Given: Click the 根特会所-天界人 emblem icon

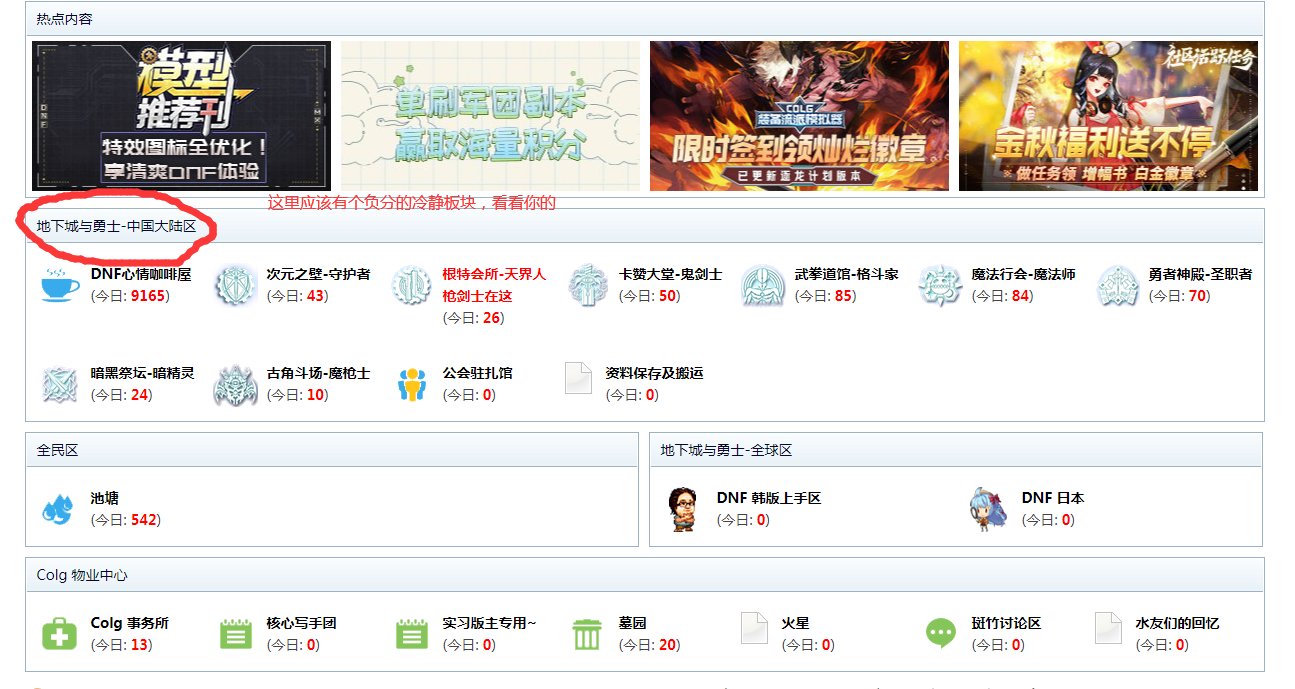Looking at the screenshot, I should [411, 285].
